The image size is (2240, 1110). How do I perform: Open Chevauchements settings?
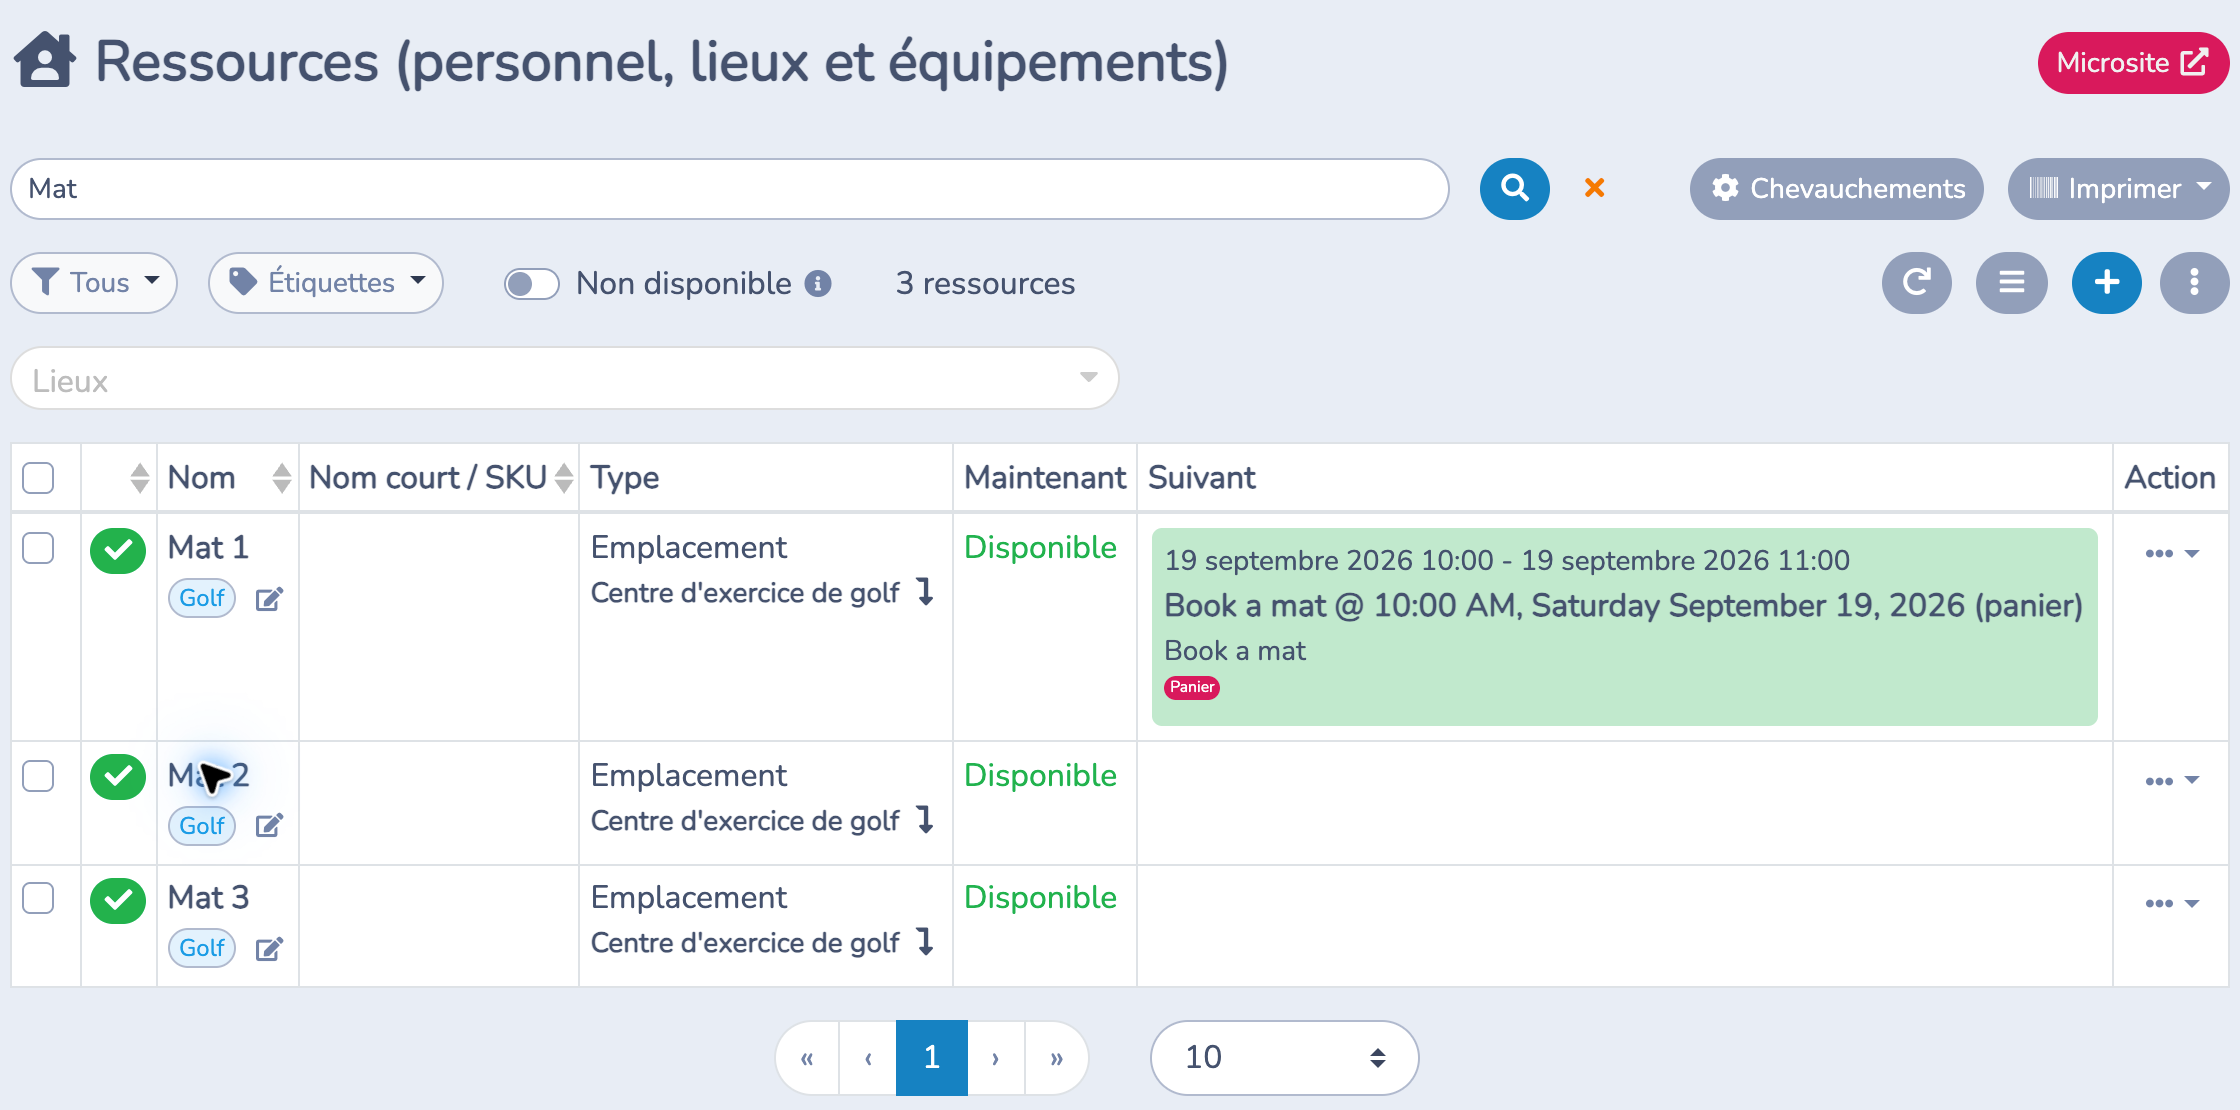[1837, 188]
